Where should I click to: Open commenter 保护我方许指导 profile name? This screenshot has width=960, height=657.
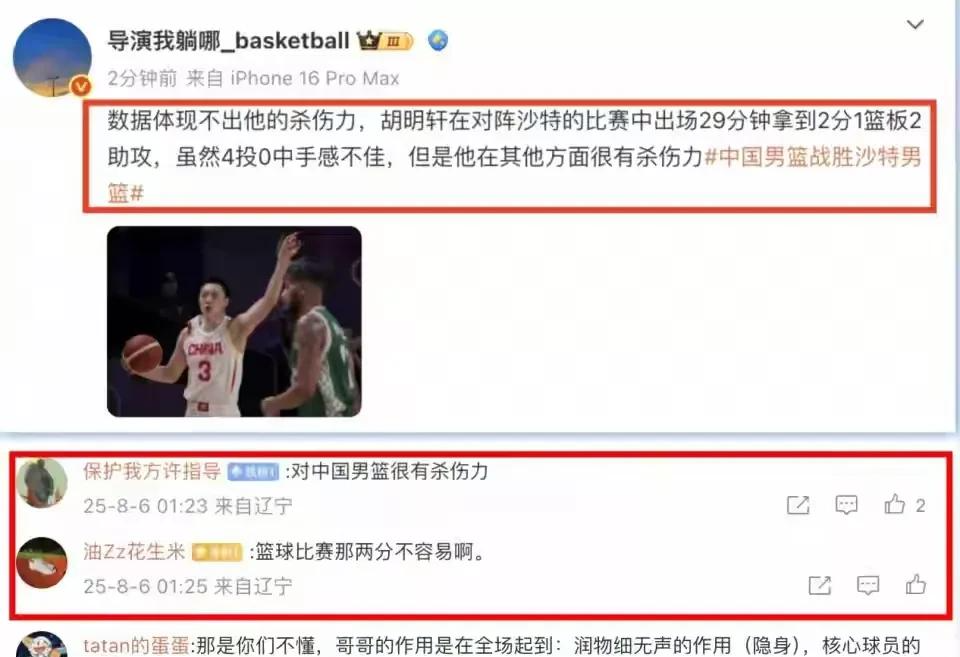coord(152,471)
